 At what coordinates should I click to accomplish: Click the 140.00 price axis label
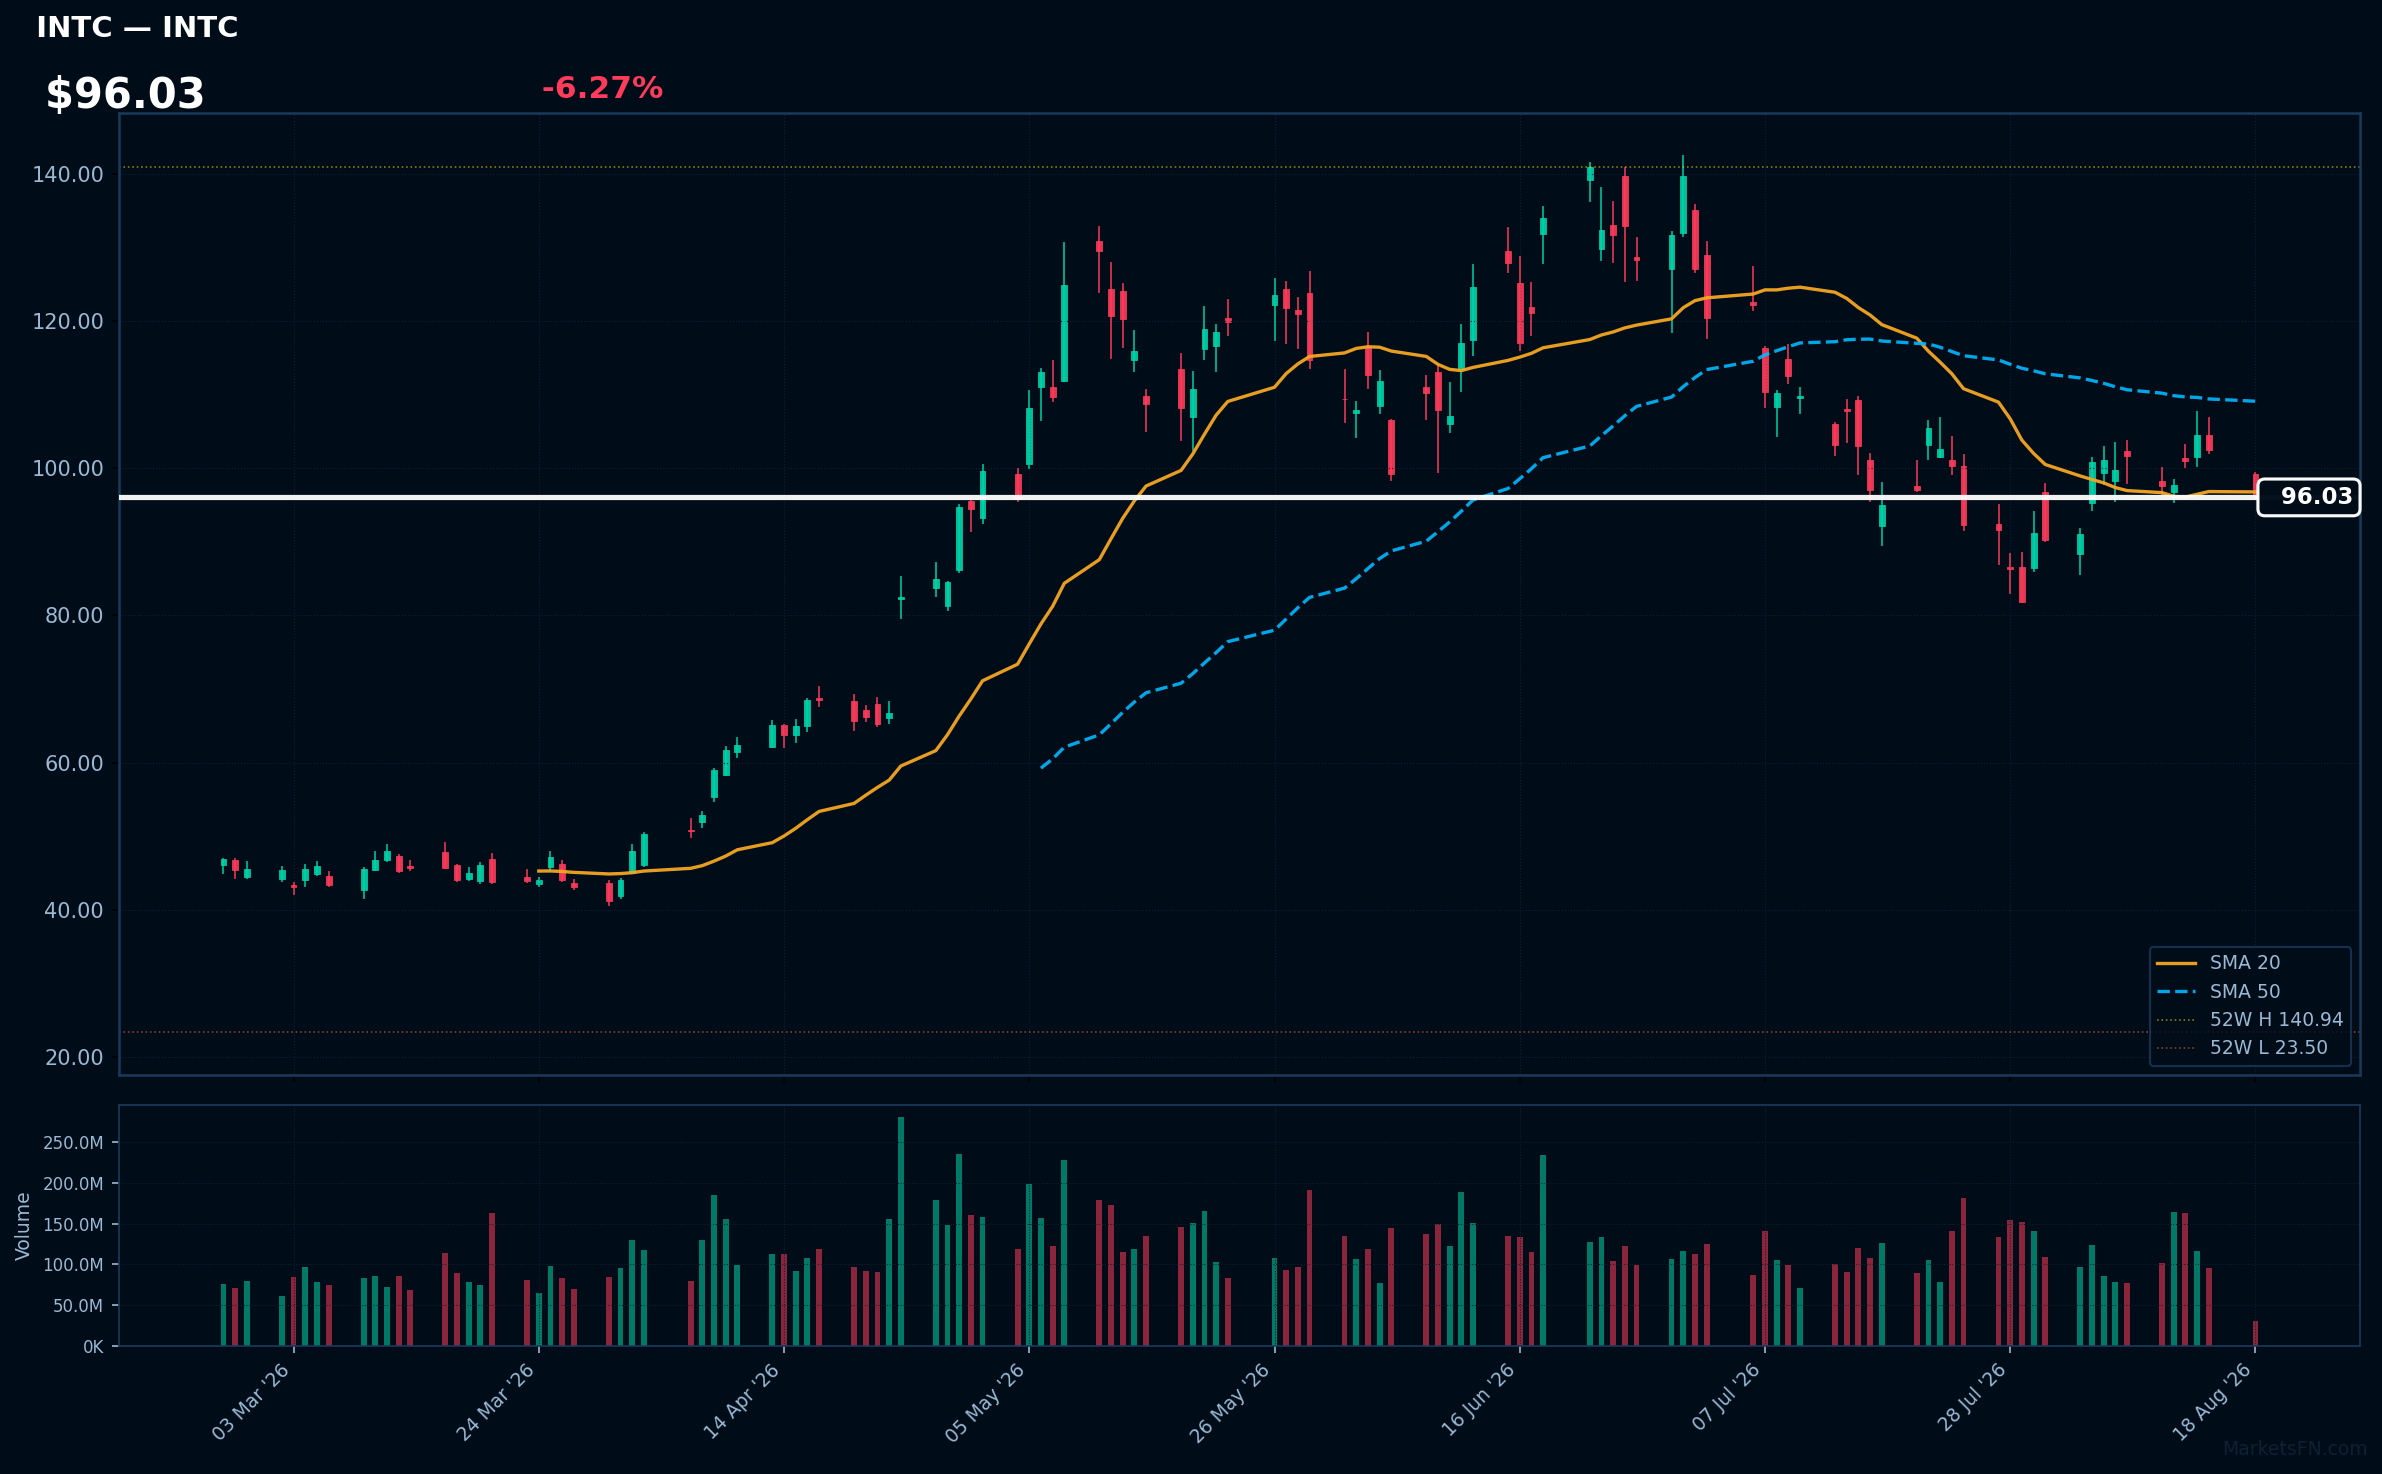click(x=67, y=174)
